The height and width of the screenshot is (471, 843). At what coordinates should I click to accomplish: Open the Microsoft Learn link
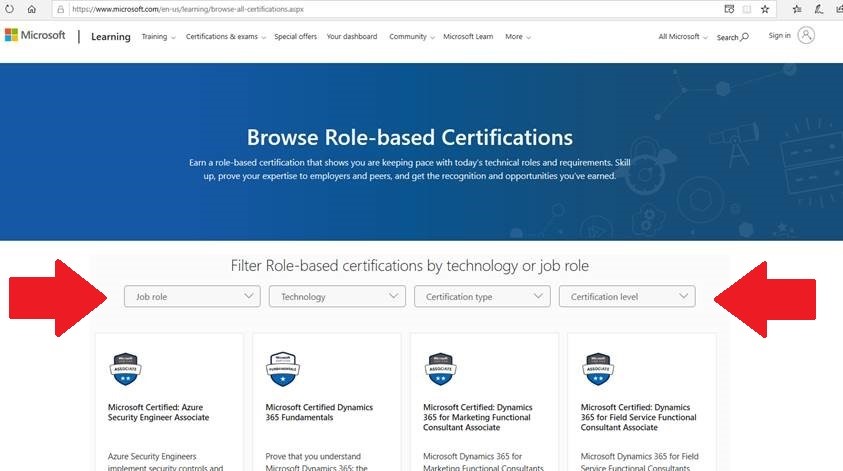468,37
